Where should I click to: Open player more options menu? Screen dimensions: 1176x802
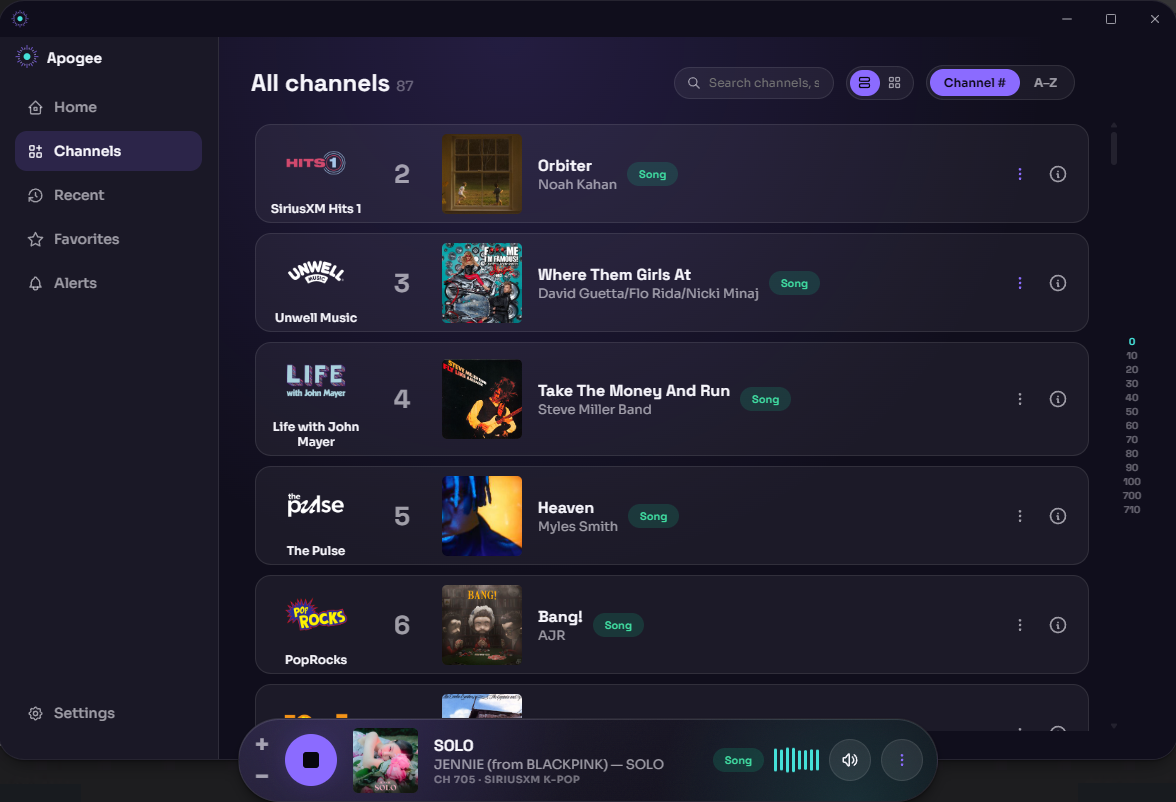902,760
